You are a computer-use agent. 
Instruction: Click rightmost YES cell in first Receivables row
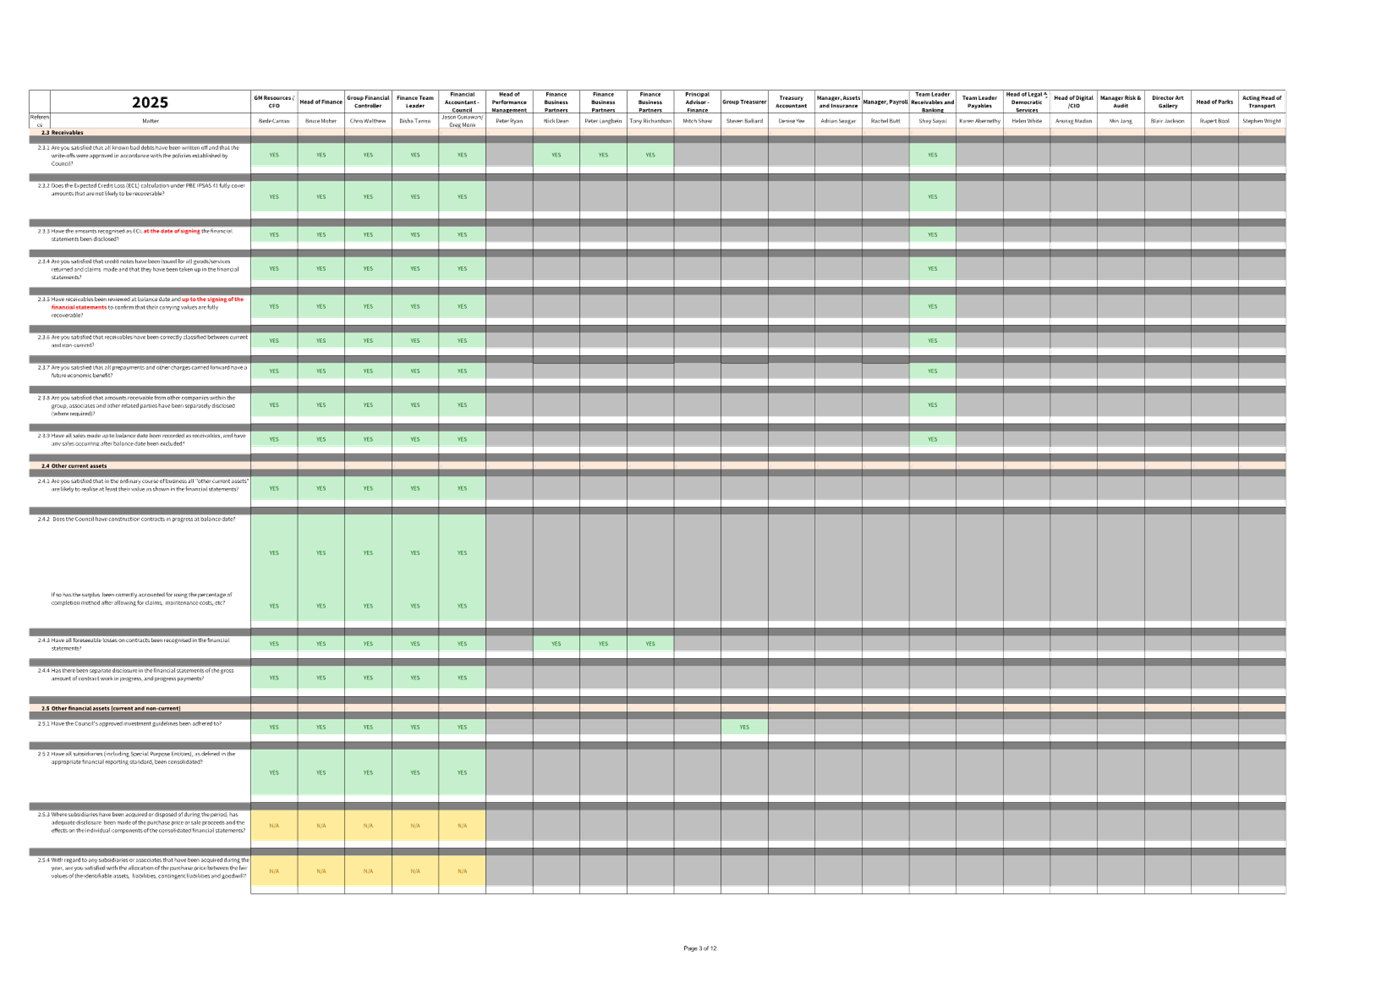932,155
